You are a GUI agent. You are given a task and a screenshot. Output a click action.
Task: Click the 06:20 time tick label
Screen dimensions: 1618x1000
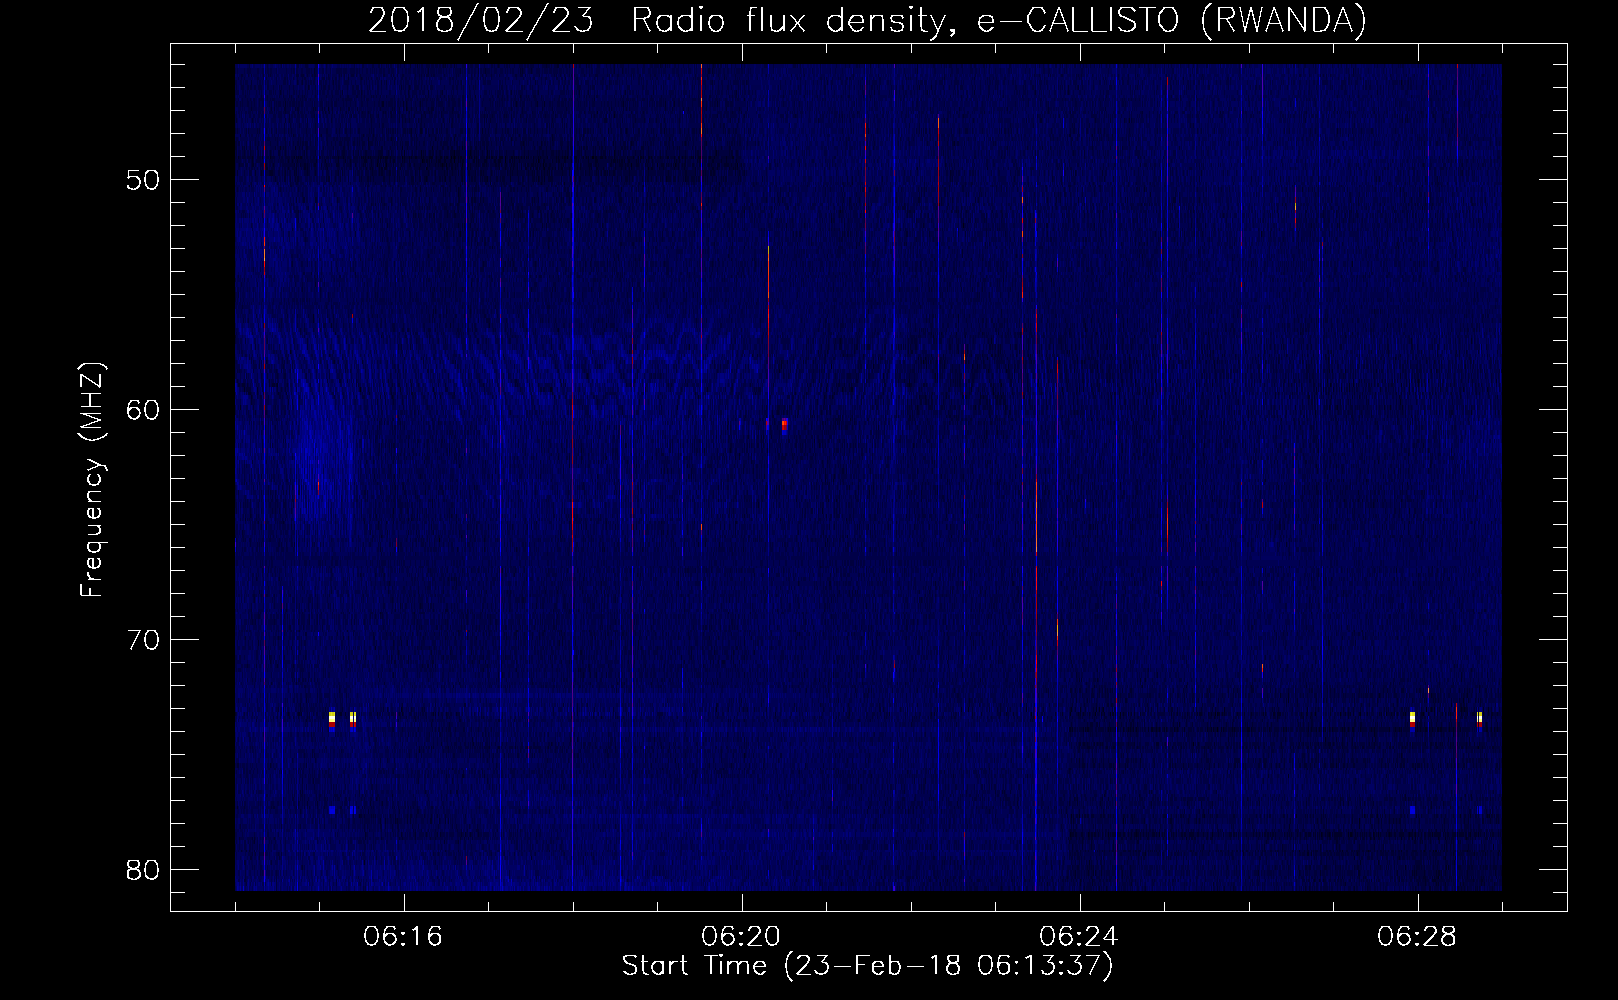click(741, 937)
